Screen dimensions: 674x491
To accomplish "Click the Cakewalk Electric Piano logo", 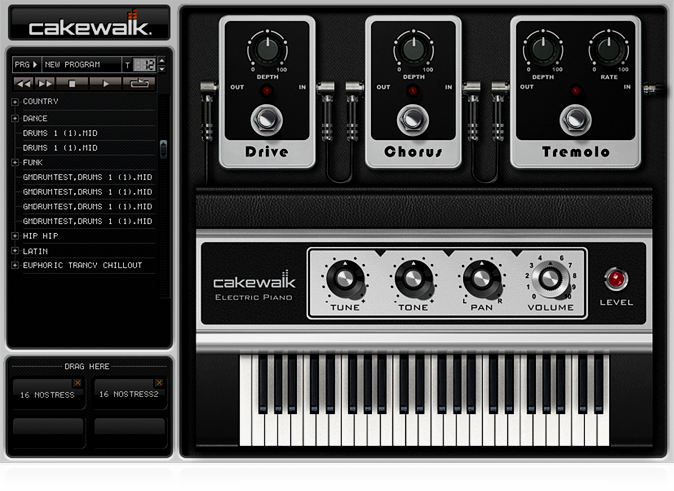I will (254, 286).
